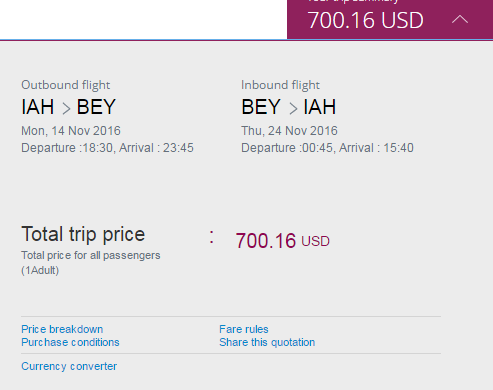Click Share this quotation link

[x=267, y=342]
